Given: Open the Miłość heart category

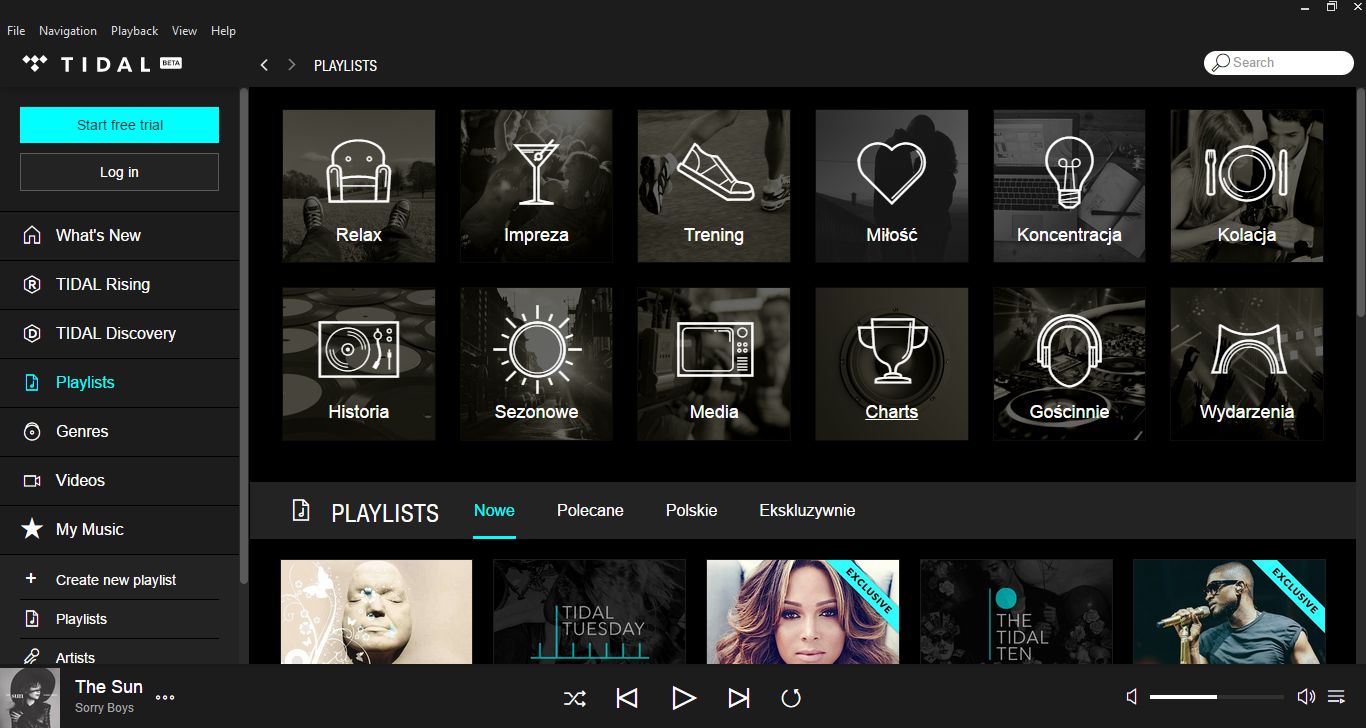Looking at the screenshot, I should coord(892,186).
